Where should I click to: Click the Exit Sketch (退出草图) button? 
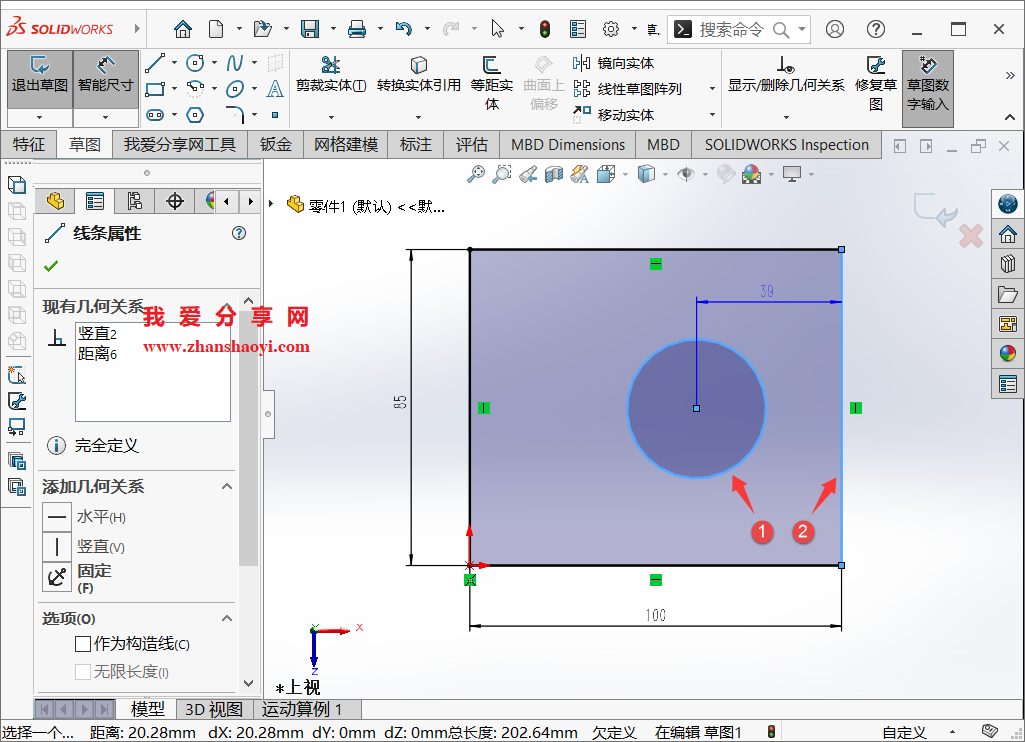point(40,79)
